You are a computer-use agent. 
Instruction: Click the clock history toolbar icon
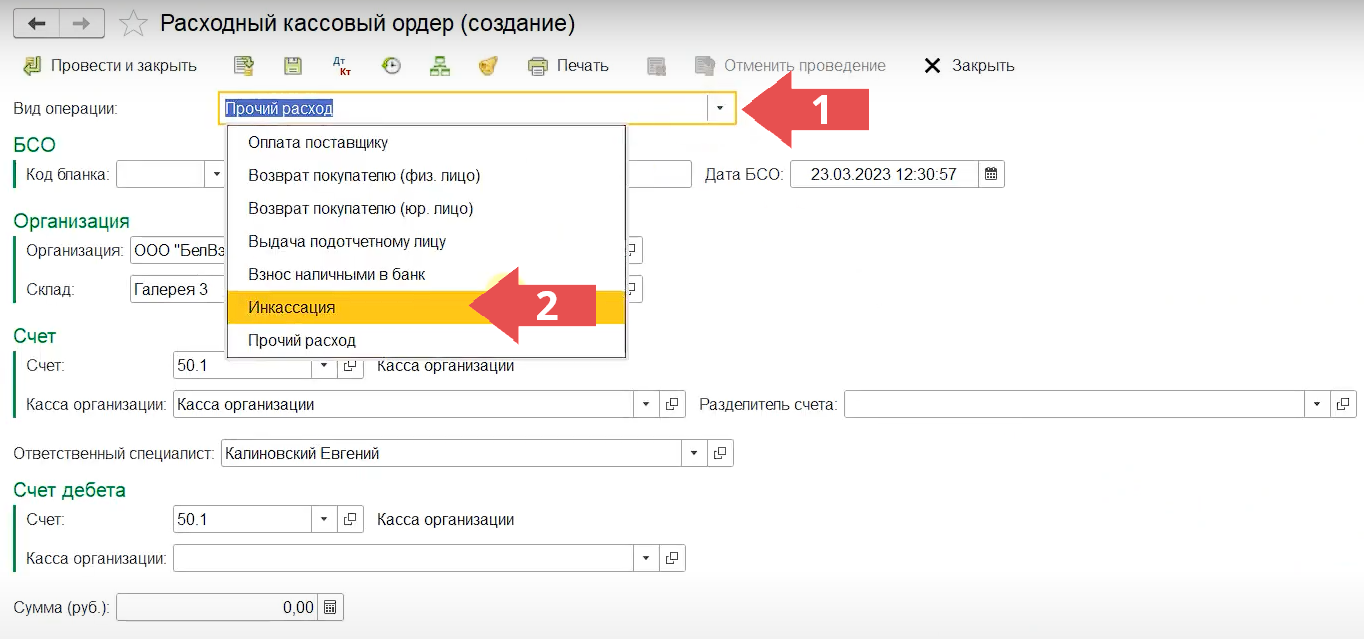pos(392,66)
